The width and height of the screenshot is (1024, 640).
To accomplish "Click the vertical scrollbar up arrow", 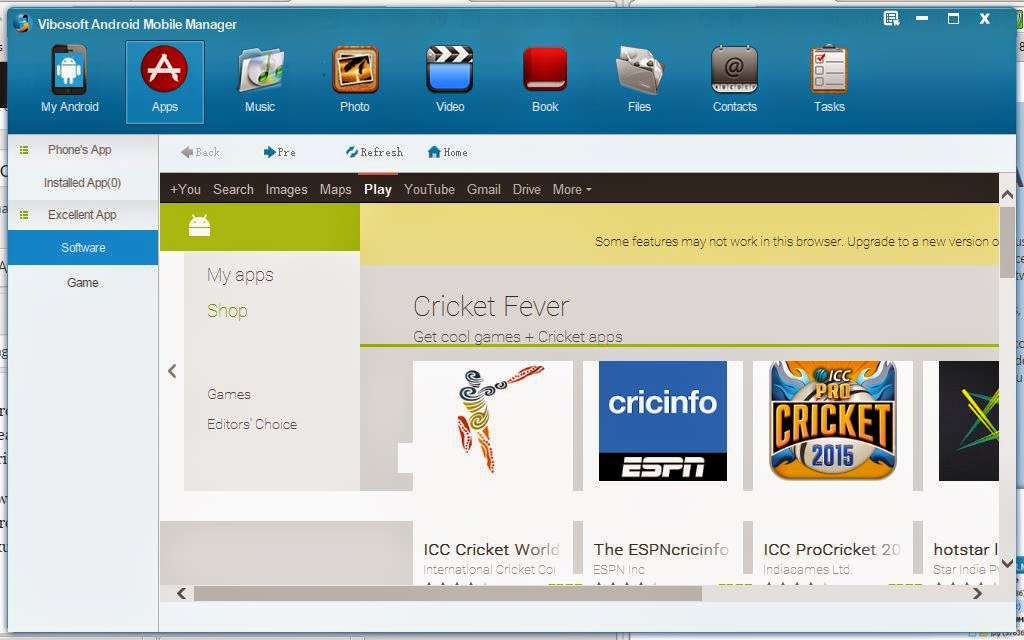I will pos(1007,194).
